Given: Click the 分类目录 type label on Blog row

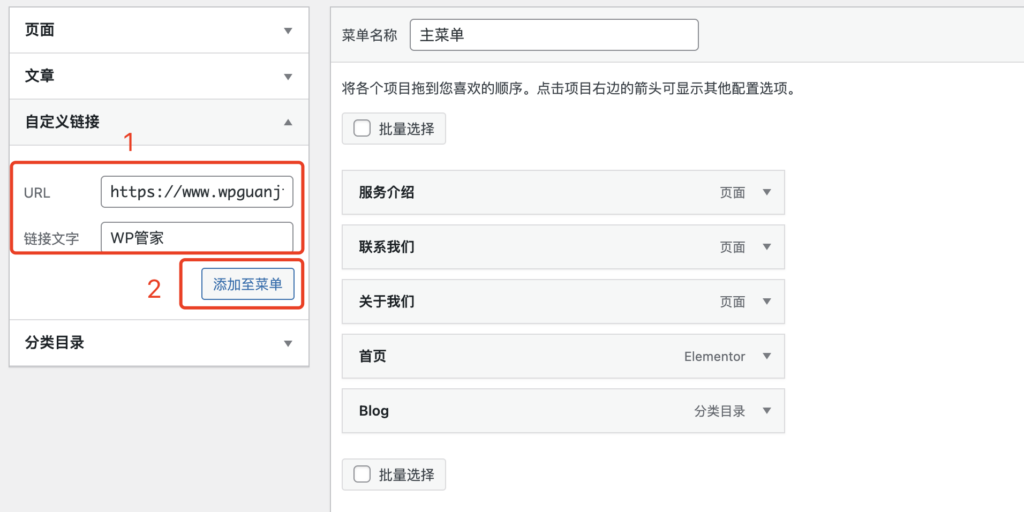Looking at the screenshot, I should 720,411.
